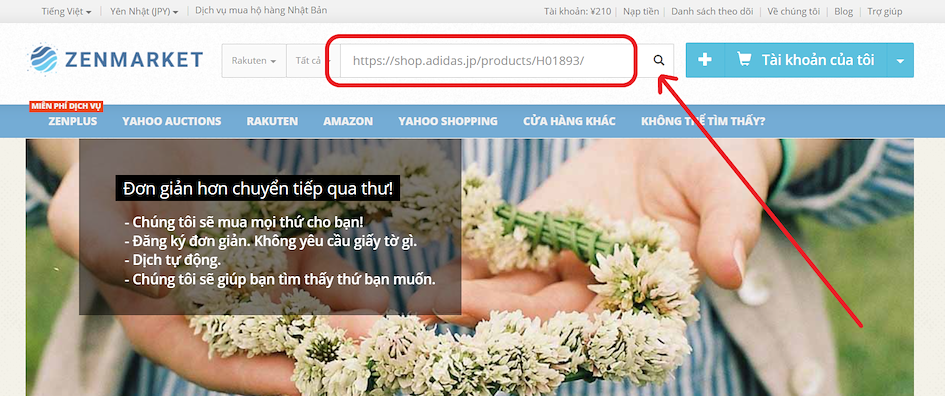This screenshot has height=396, width=945.
Task: Expand the Rakuten store selector
Action: coord(254,61)
